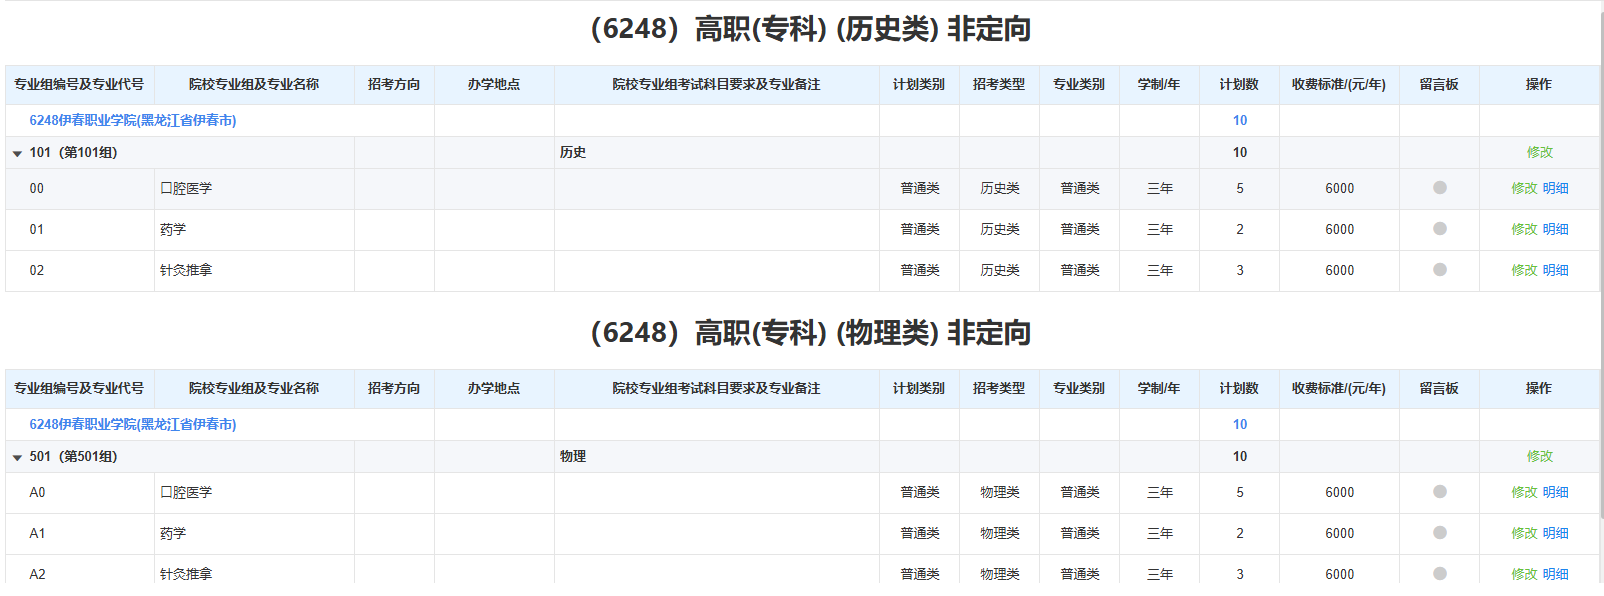Image resolution: width=1604 pixels, height=596 pixels.
Task: Click the message board dot for row A2 针灸推拿
Action: tap(1439, 574)
